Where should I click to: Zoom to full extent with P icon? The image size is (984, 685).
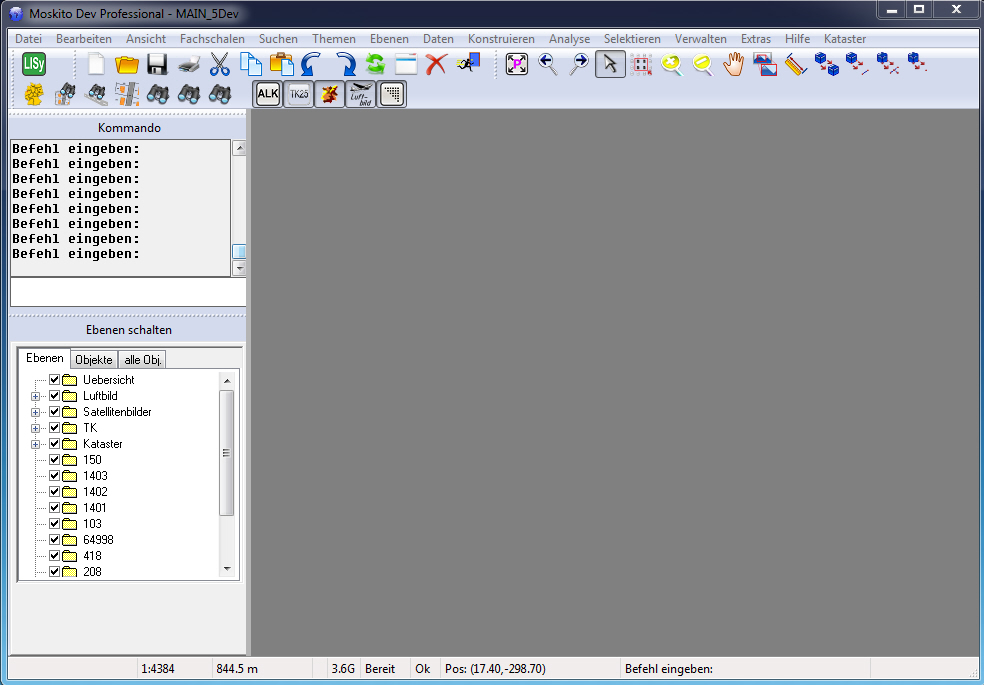[516, 64]
